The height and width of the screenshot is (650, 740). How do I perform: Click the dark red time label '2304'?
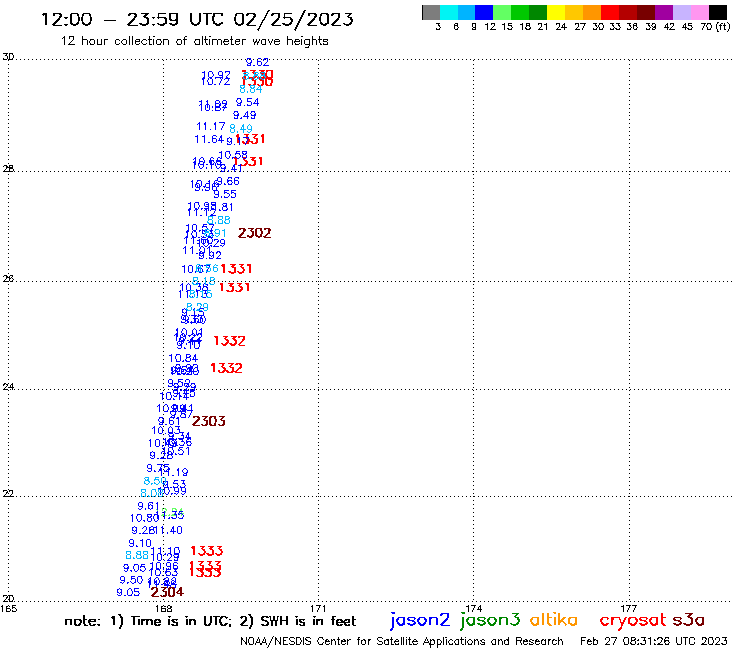pyautogui.click(x=167, y=591)
